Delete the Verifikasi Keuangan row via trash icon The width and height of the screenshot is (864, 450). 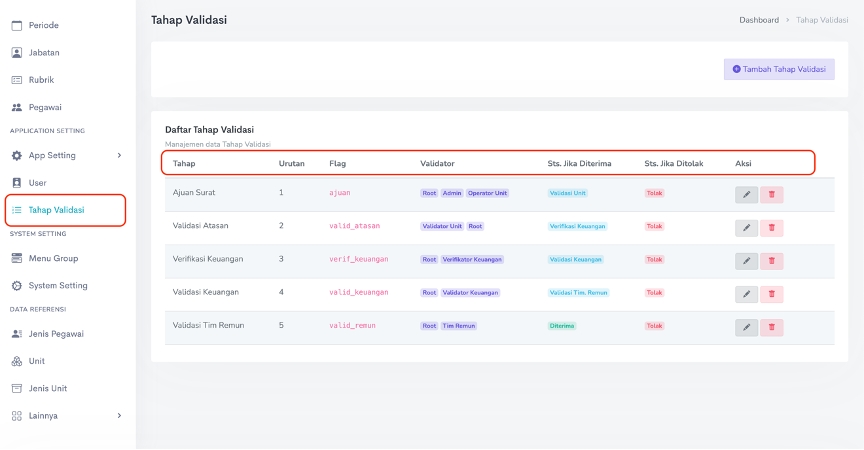771,261
